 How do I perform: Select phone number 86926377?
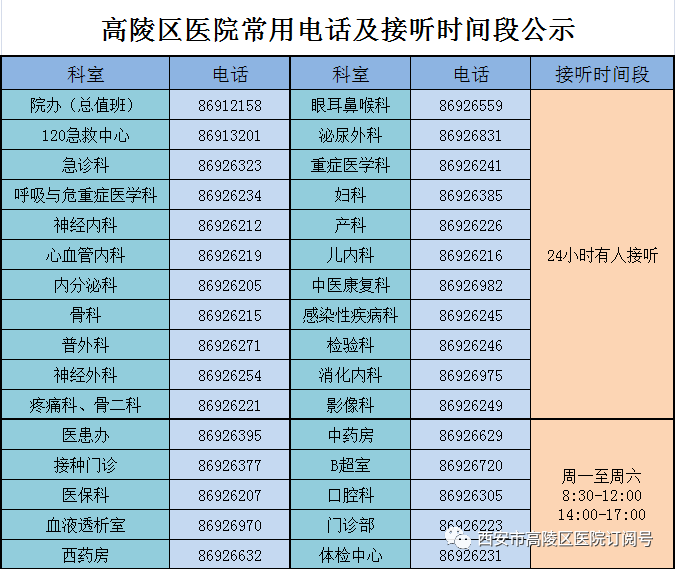click(230, 465)
